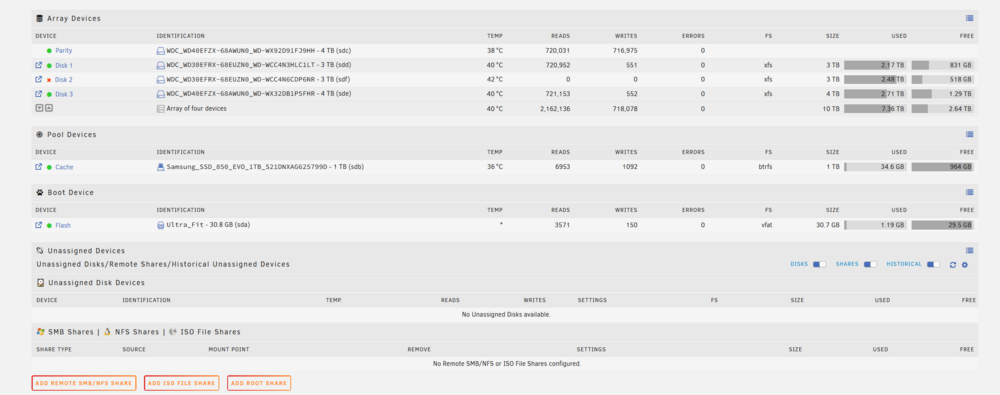Toggle the HISTORICAL switch
The height and width of the screenshot is (395, 1000).
pyautogui.click(x=933, y=264)
